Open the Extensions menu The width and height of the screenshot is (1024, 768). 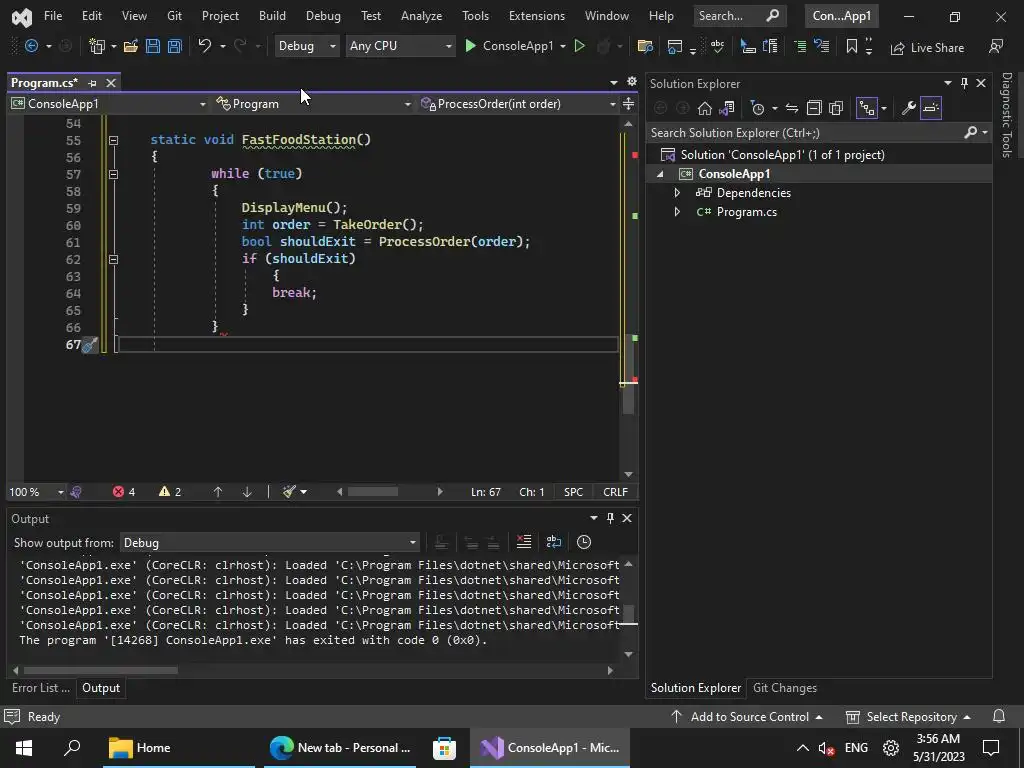537,16
